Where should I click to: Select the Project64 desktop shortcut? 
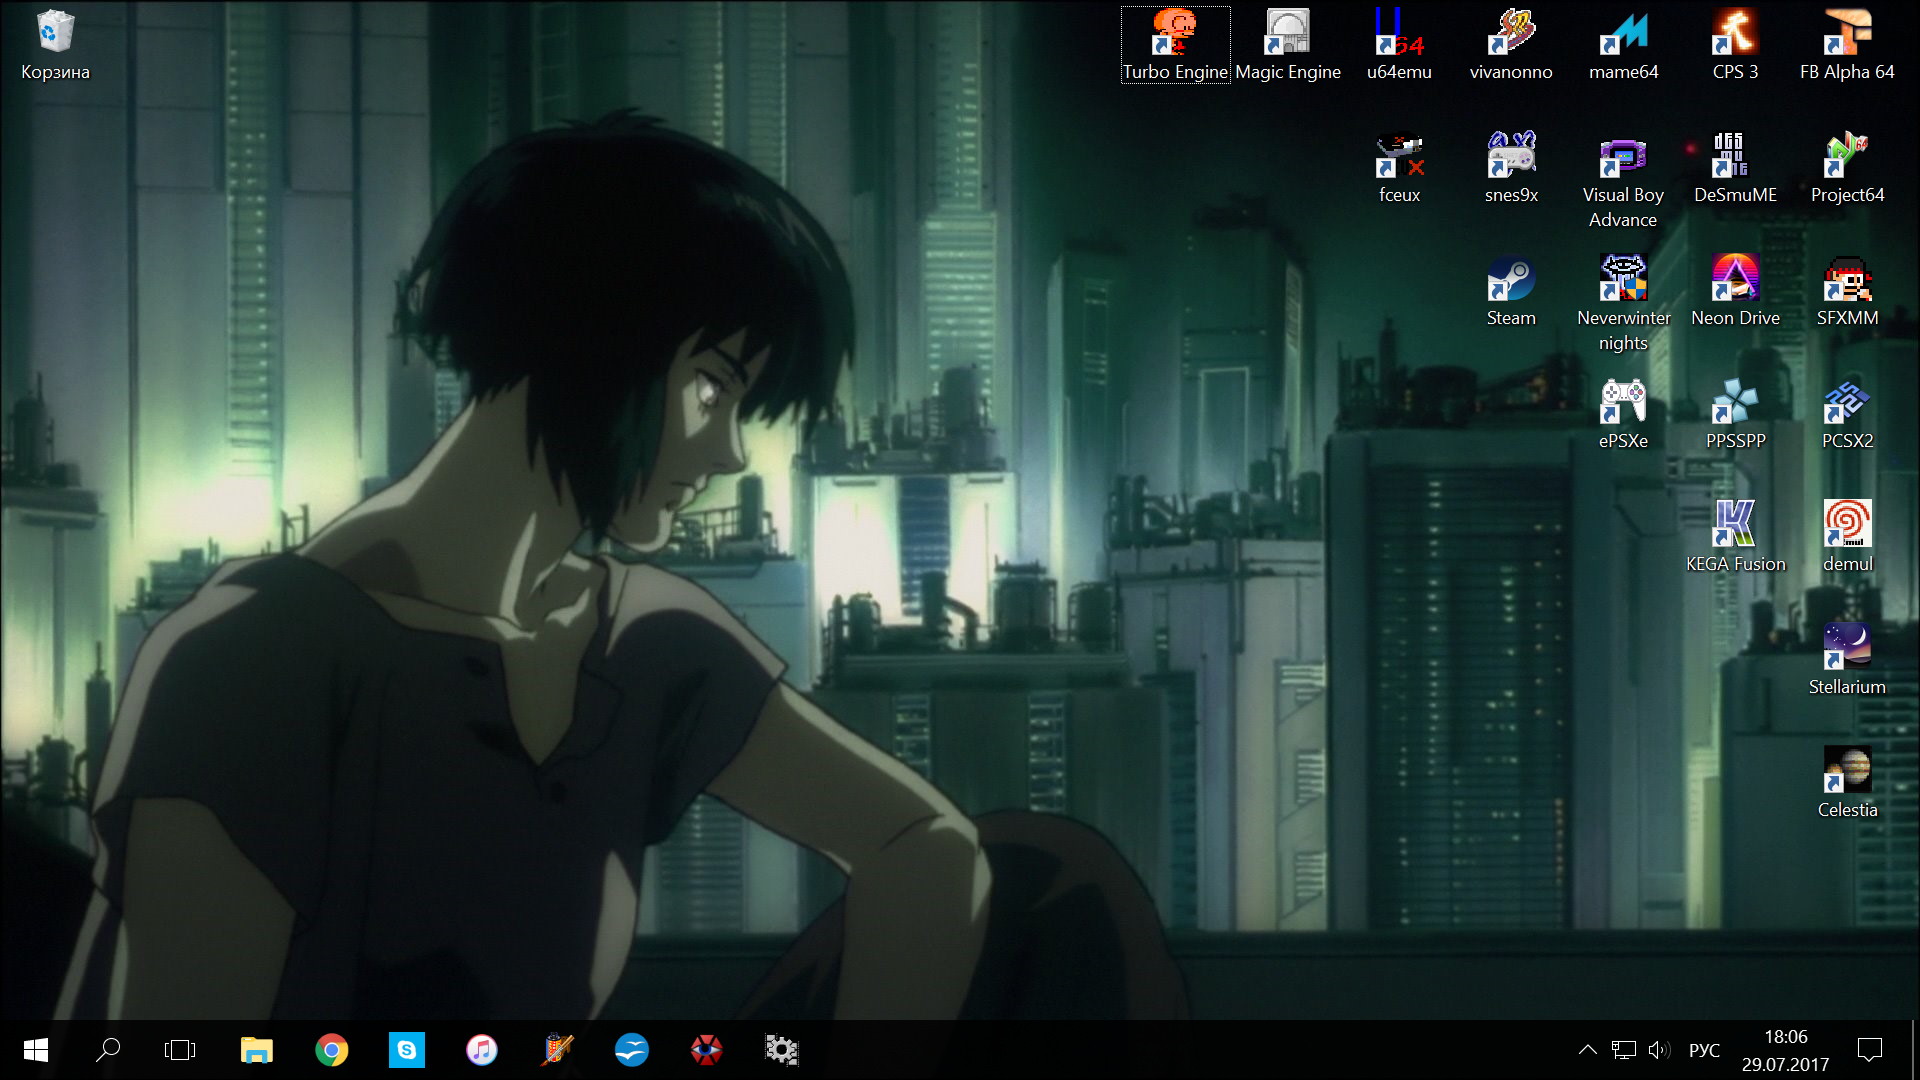(1847, 169)
